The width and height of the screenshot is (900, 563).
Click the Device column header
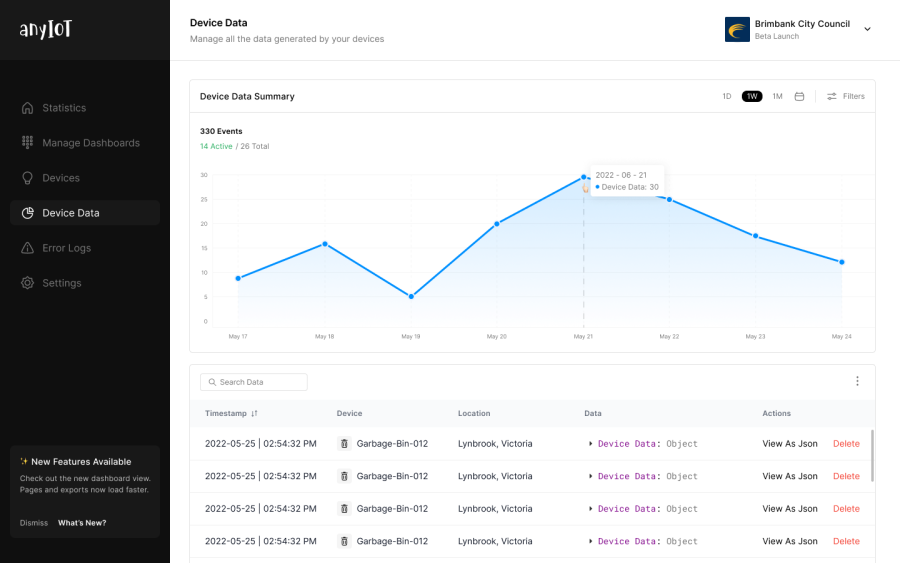349,413
